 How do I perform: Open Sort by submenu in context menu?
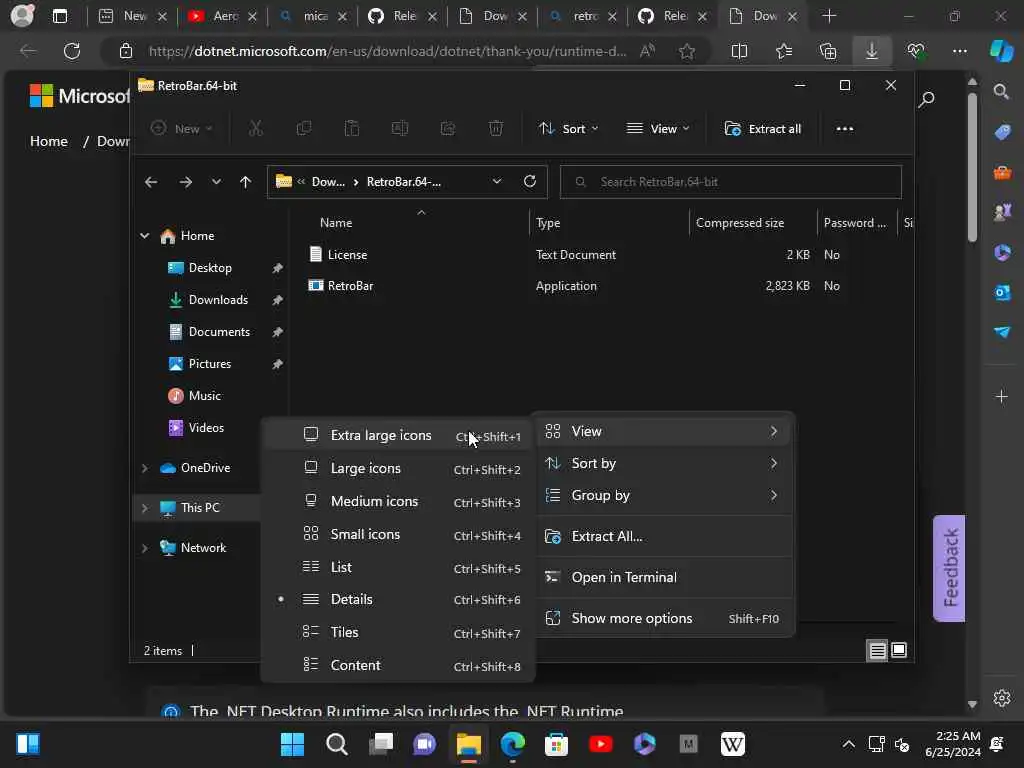pos(662,464)
